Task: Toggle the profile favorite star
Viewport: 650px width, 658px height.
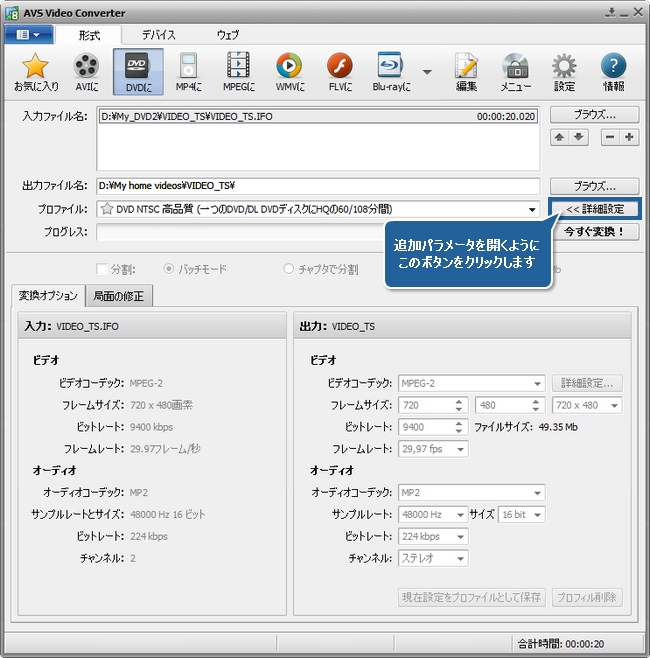Action: (107, 209)
